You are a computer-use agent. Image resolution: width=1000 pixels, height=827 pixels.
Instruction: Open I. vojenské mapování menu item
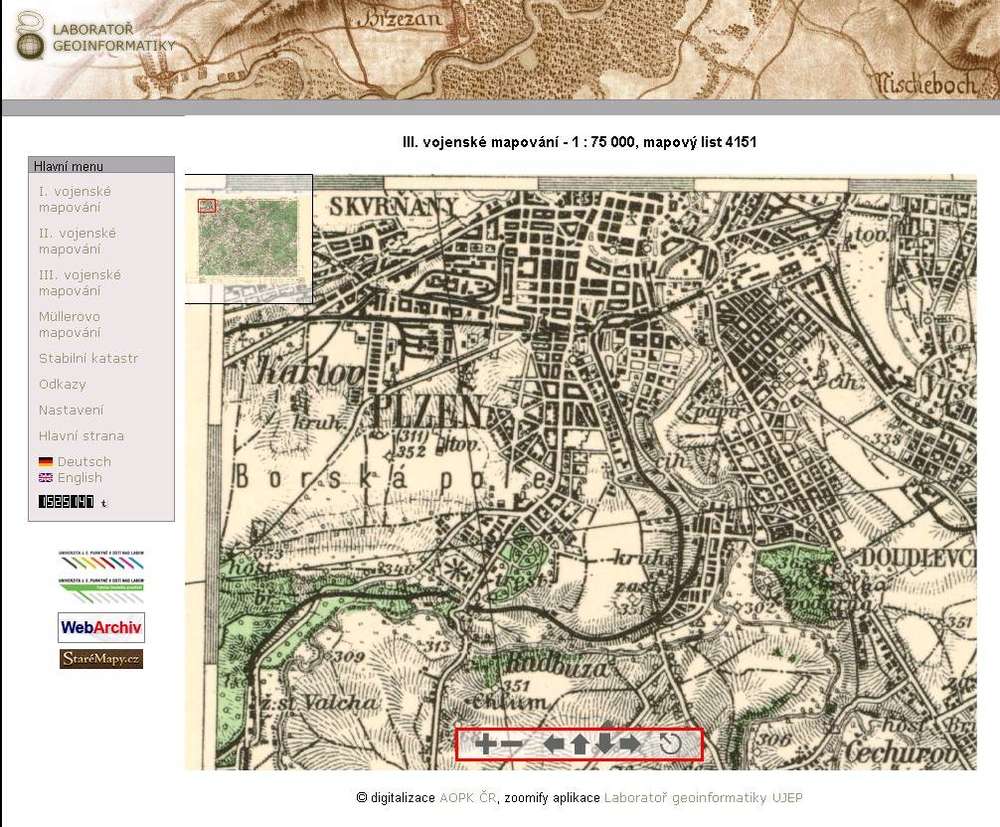75,199
